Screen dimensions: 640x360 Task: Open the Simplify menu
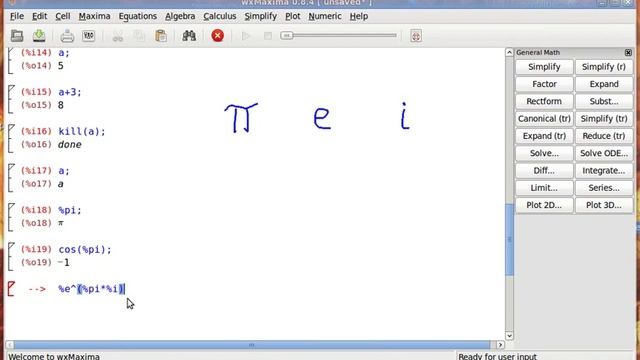[x=260, y=16]
